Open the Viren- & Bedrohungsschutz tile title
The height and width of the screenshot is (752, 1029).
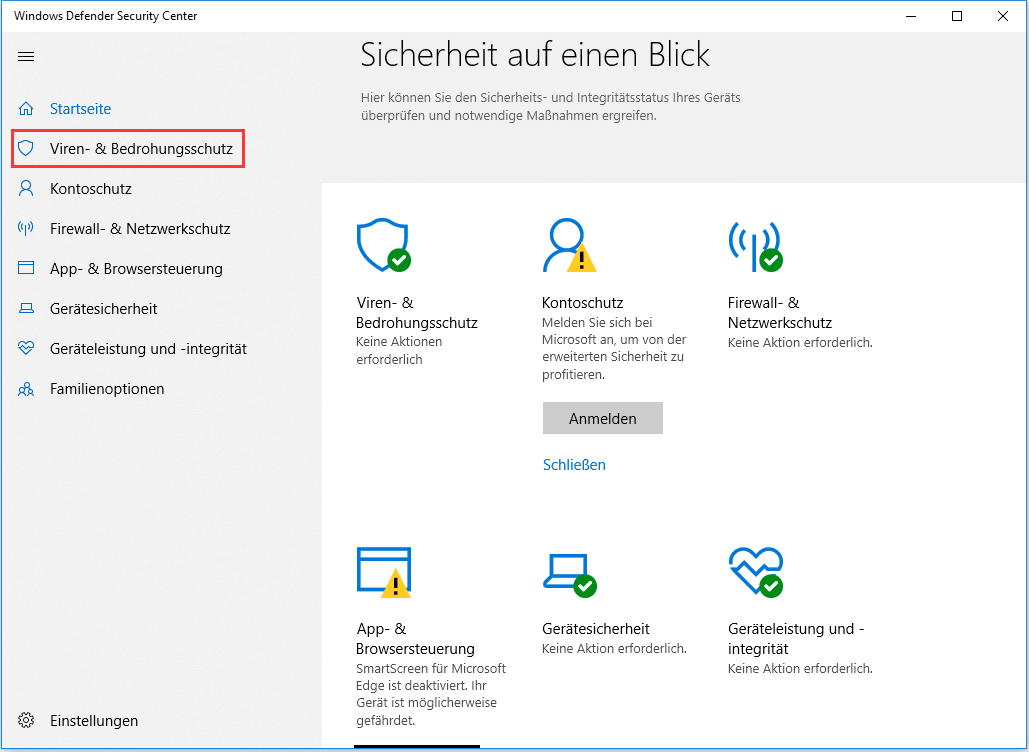[417, 312]
